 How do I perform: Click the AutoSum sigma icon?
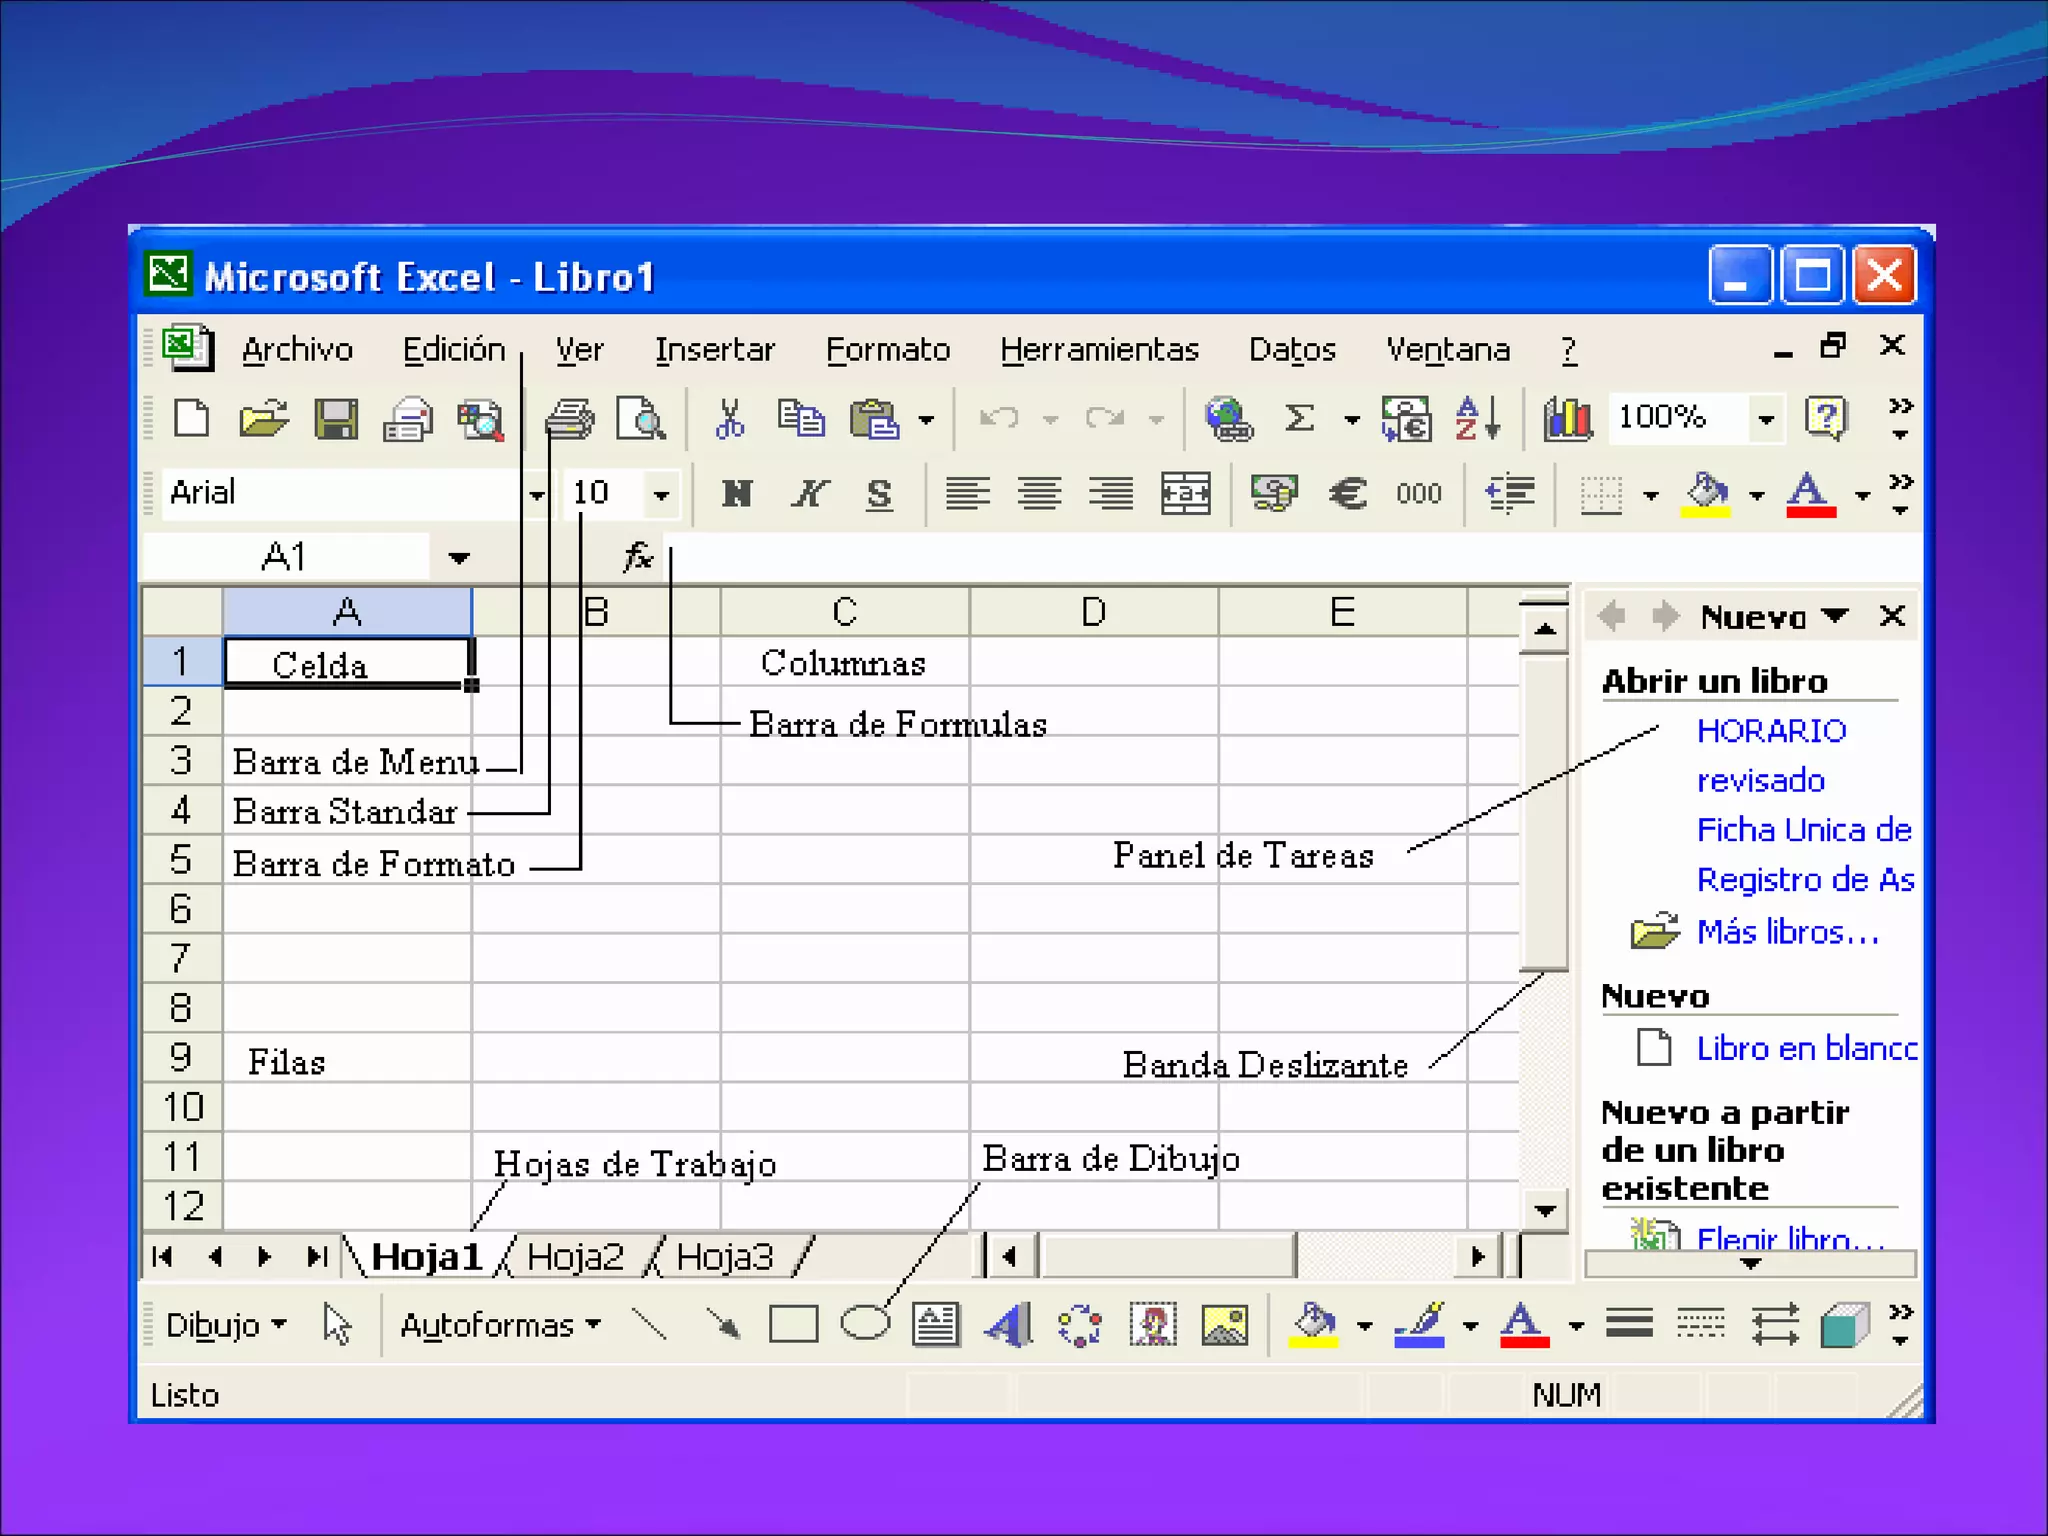[1299, 418]
